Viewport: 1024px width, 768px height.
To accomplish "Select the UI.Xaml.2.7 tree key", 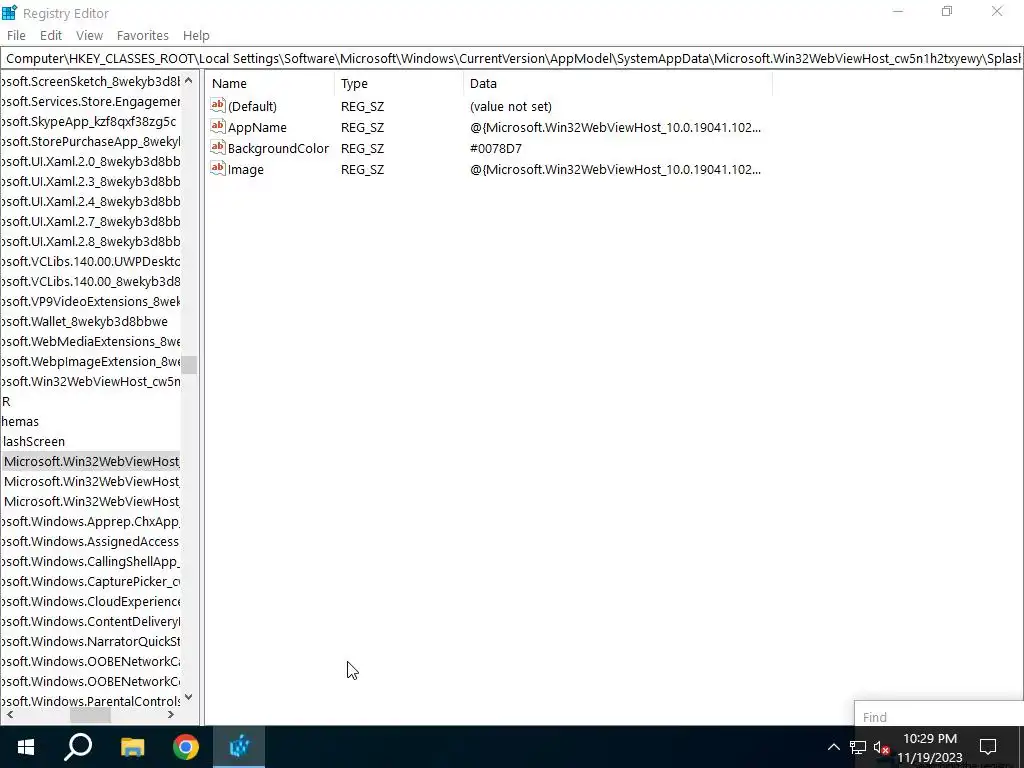I will pyautogui.click(x=90, y=221).
